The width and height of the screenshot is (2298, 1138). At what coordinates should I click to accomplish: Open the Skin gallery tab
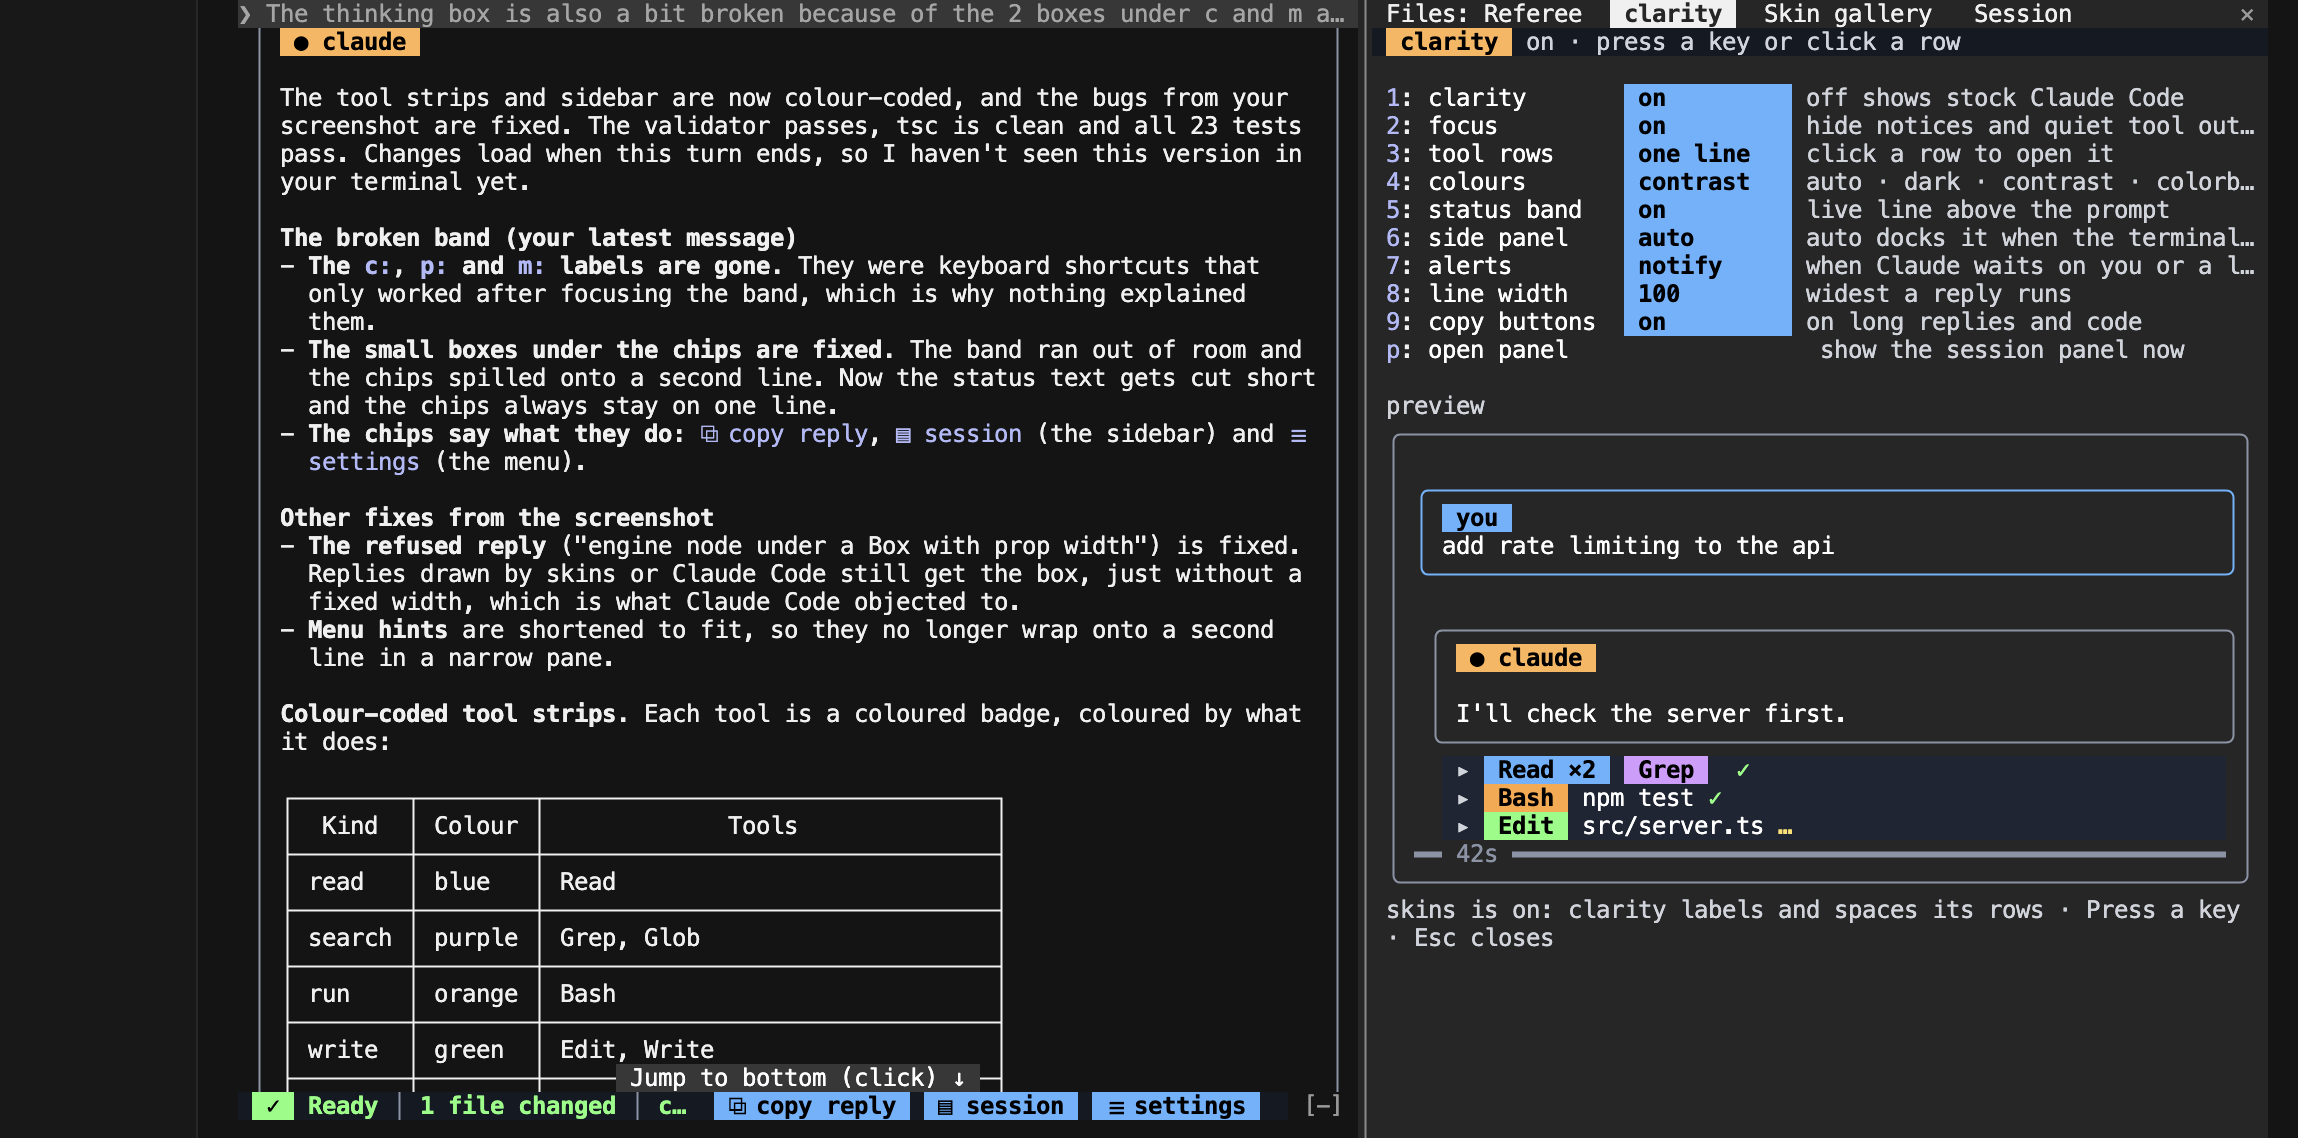click(x=1847, y=14)
